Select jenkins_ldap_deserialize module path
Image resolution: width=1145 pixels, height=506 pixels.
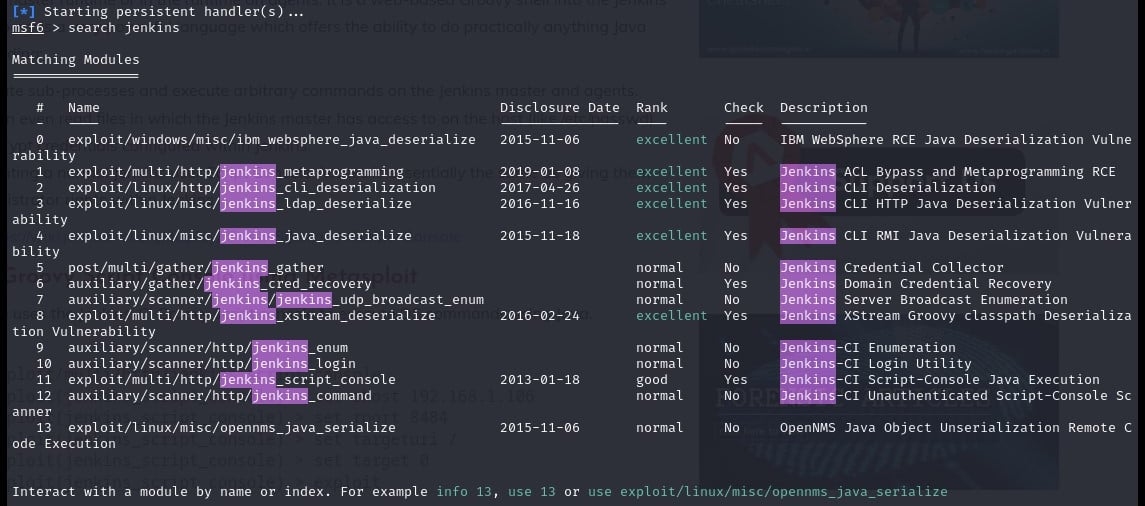pyautogui.click(x=240, y=204)
